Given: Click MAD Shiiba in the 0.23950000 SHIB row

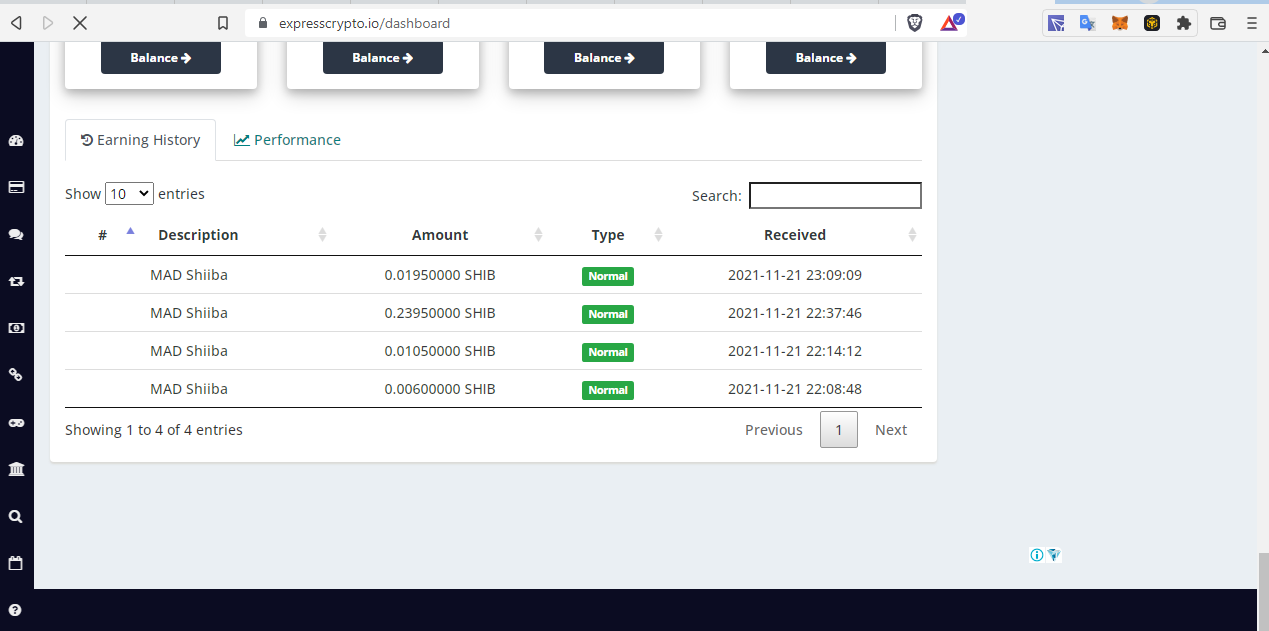Looking at the screenshot, I should coord(189,313).
